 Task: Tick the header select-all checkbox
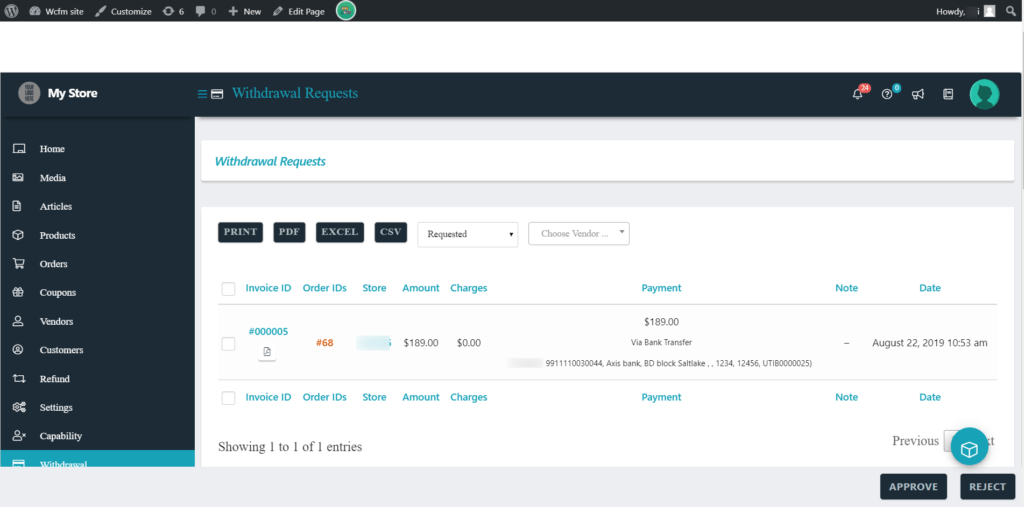click(228, 289)
